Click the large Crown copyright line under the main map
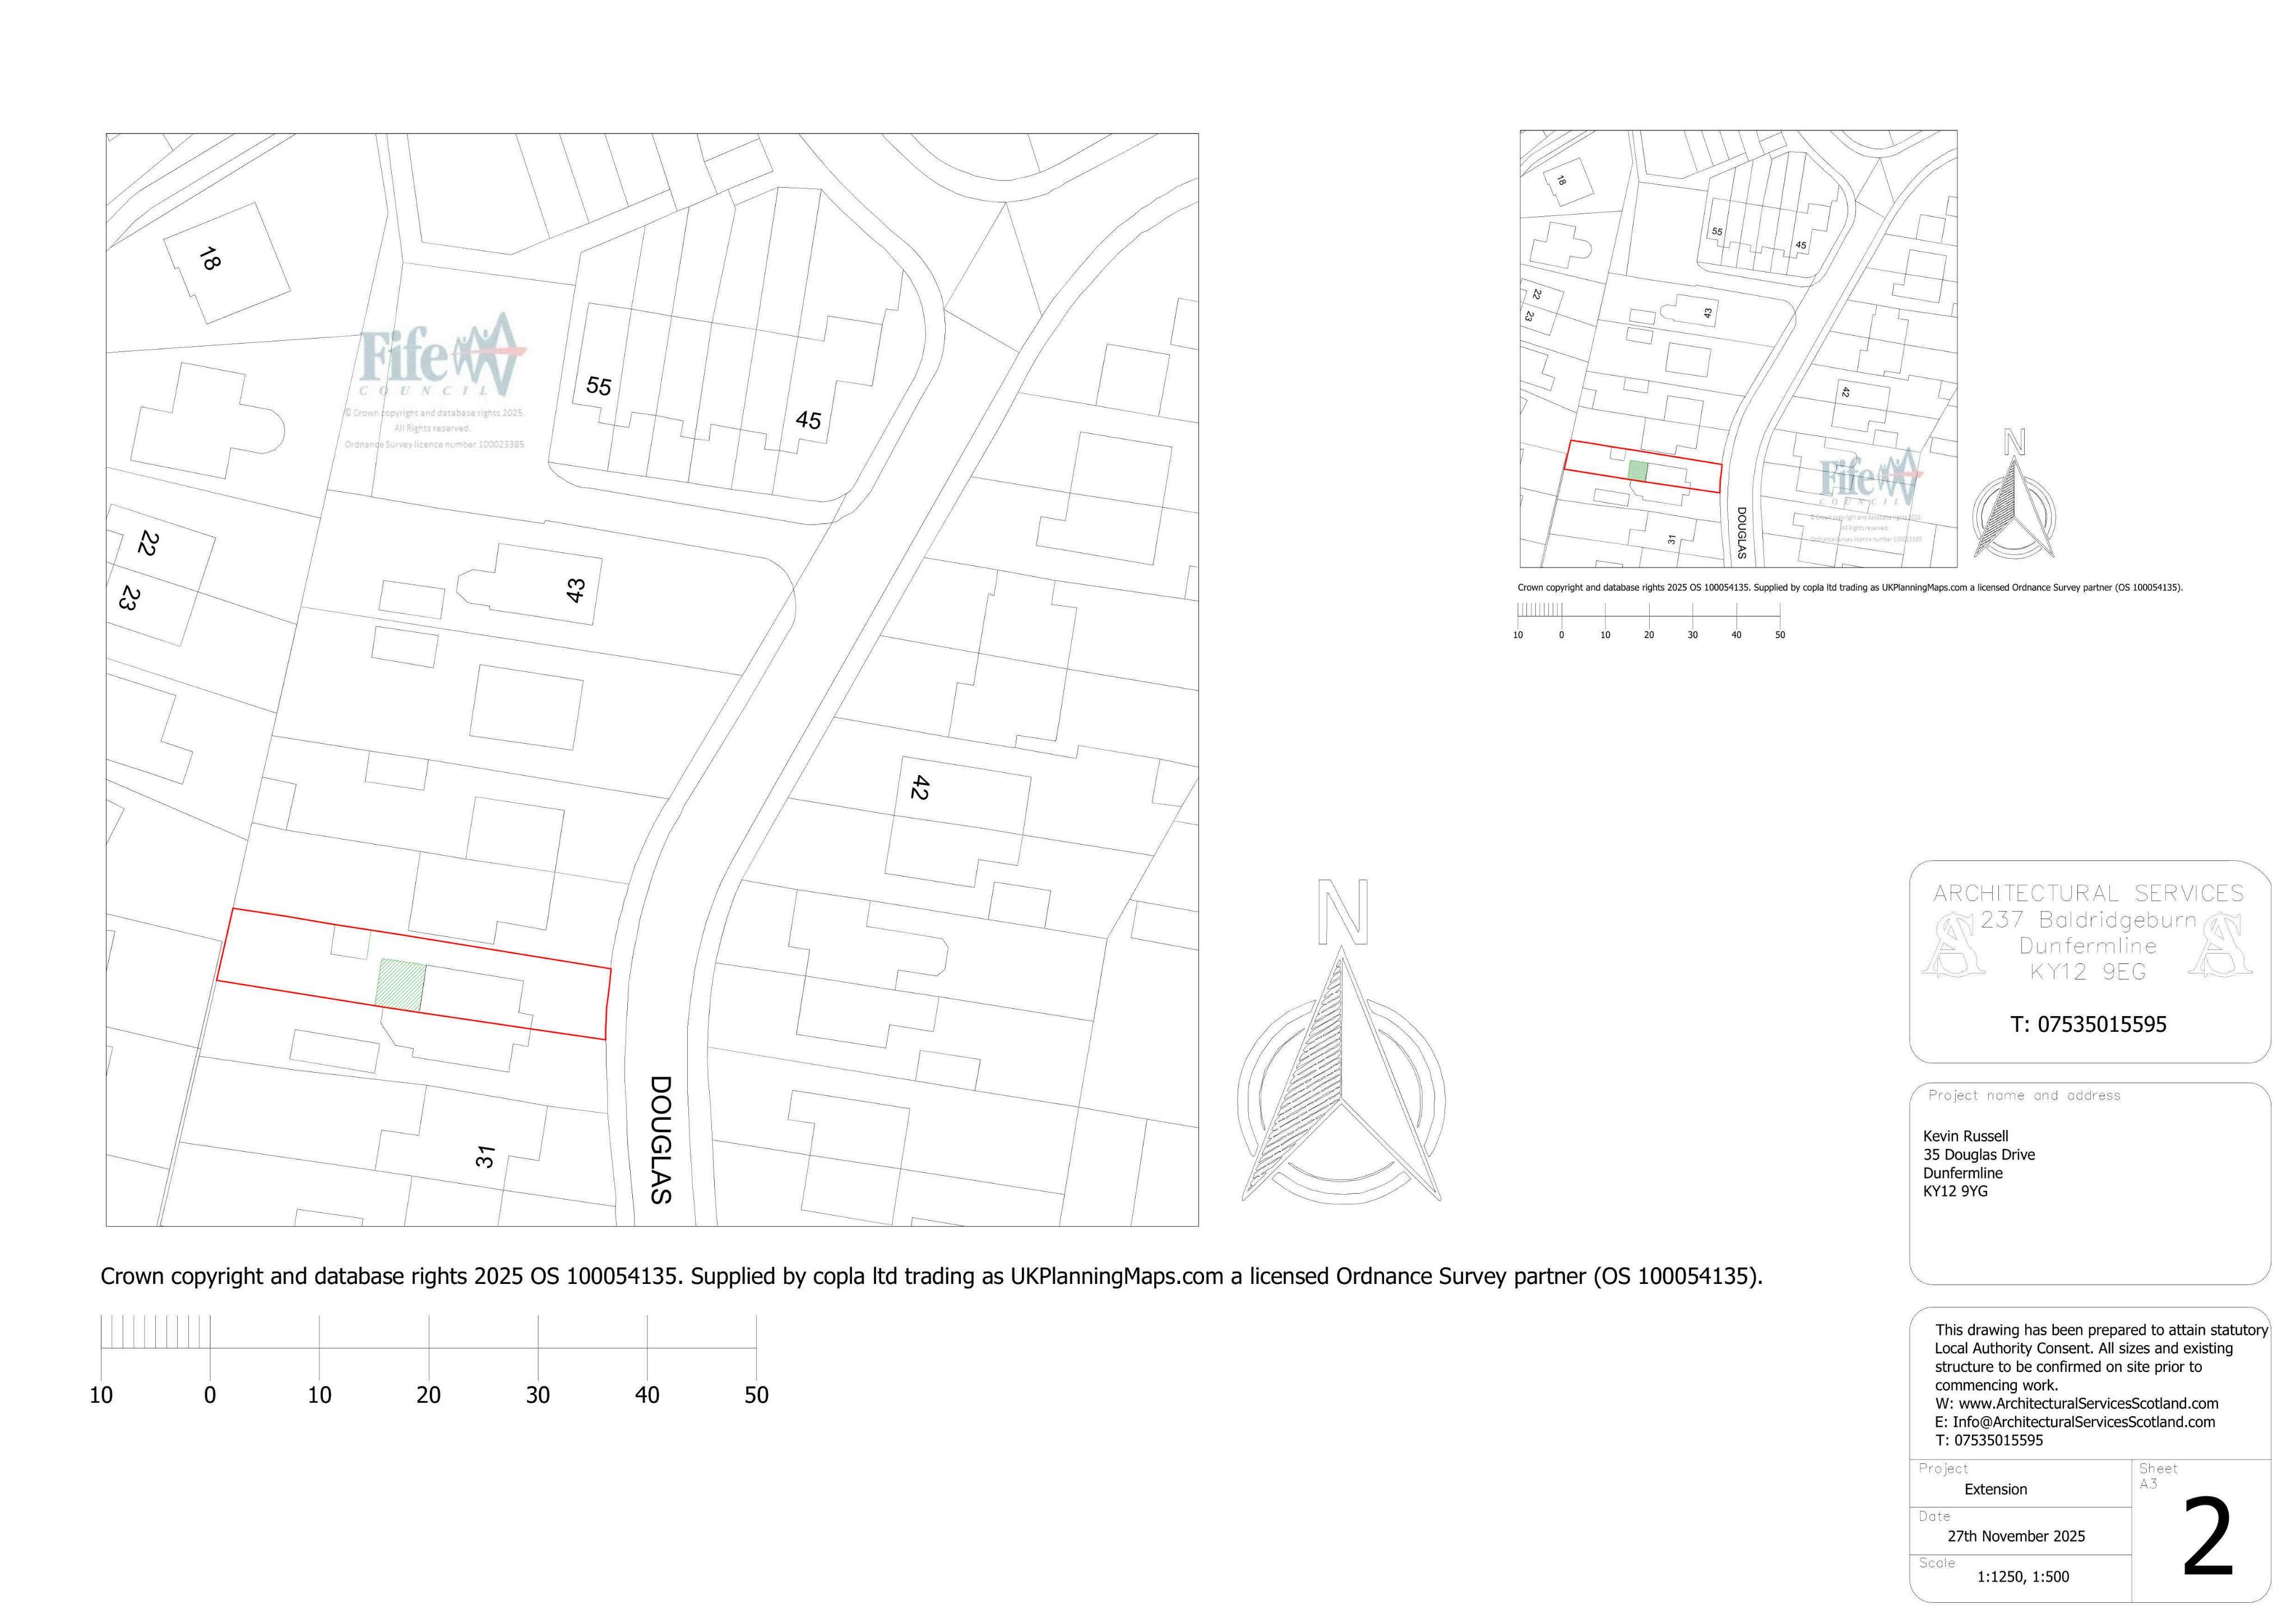This screenshot has width=2296, height=1623. coord(931,1277)
